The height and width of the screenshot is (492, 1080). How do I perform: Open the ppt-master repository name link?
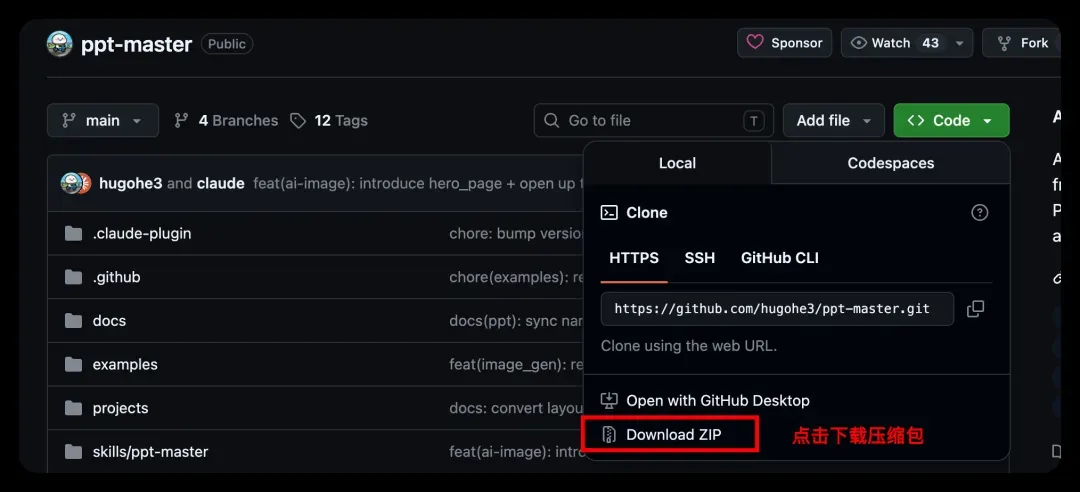[x=136, y=44]
